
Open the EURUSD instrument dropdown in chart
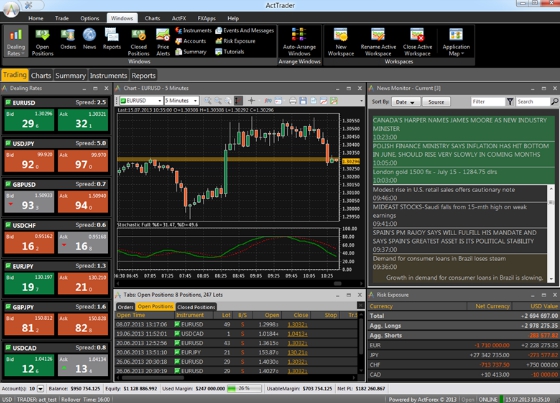(x=160, y=101)
